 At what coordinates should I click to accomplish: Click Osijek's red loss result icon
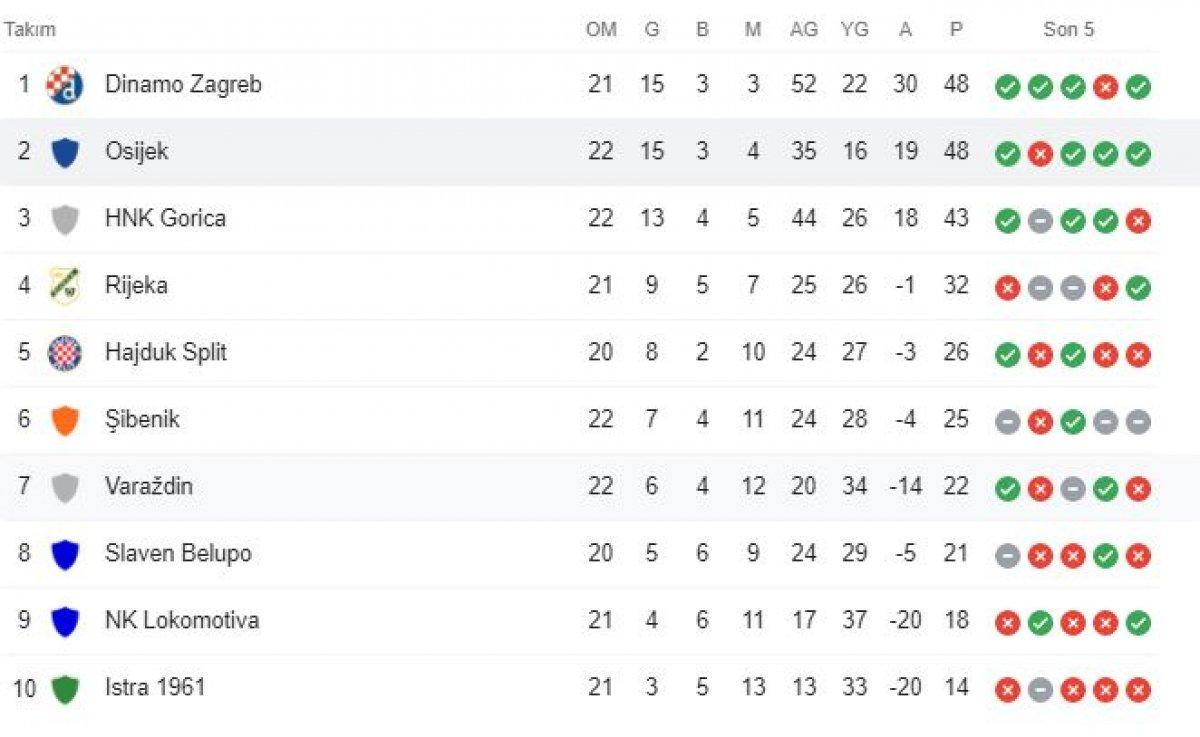[1040, 154]
